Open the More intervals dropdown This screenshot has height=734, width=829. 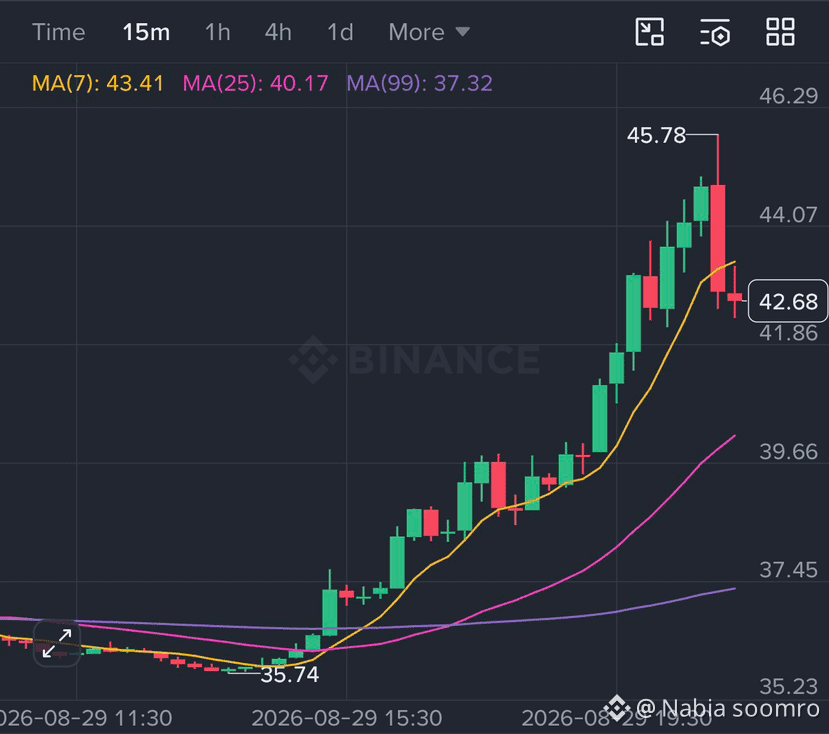(x=429, y=32)
